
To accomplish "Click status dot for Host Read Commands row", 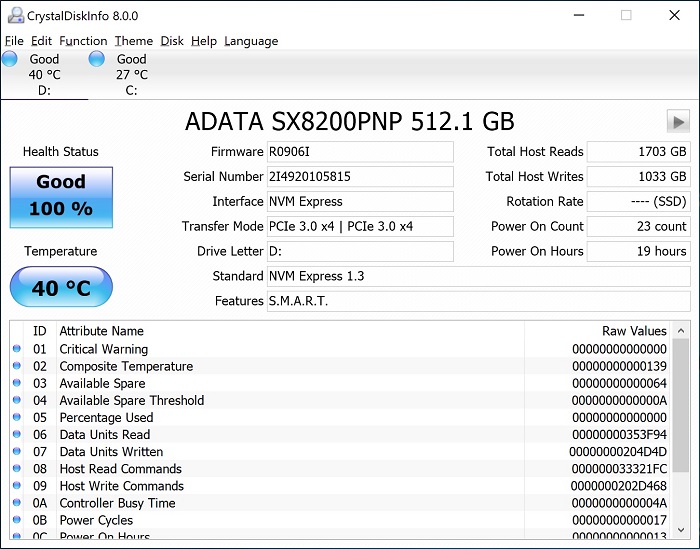I will pyautogui.click(x=17, y=468).
